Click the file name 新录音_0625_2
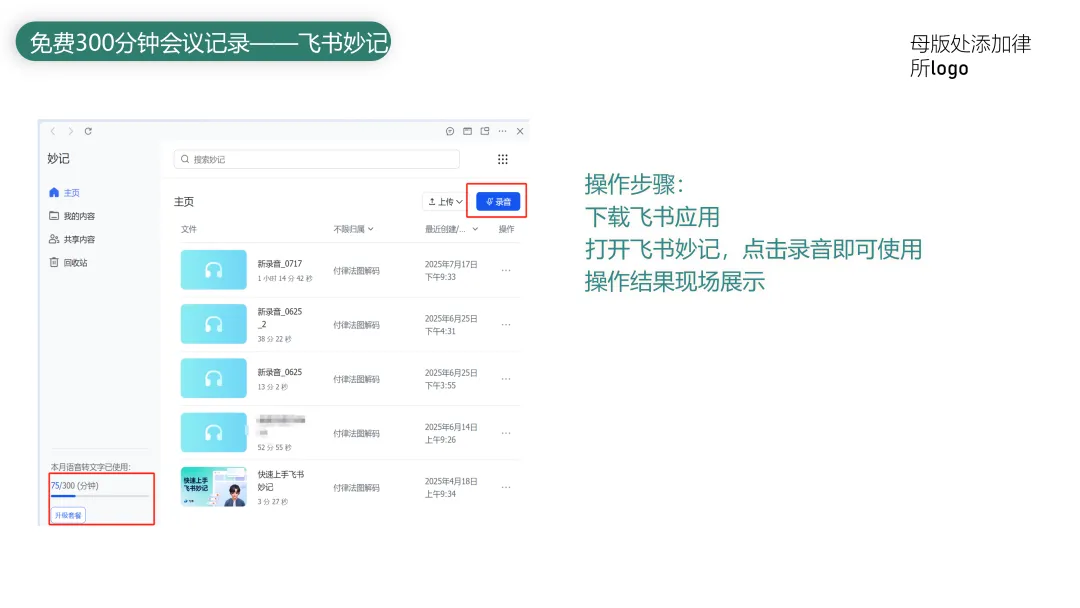This screenshot has height=608, width=1080. pyautogui.click(x=280, y=317)
